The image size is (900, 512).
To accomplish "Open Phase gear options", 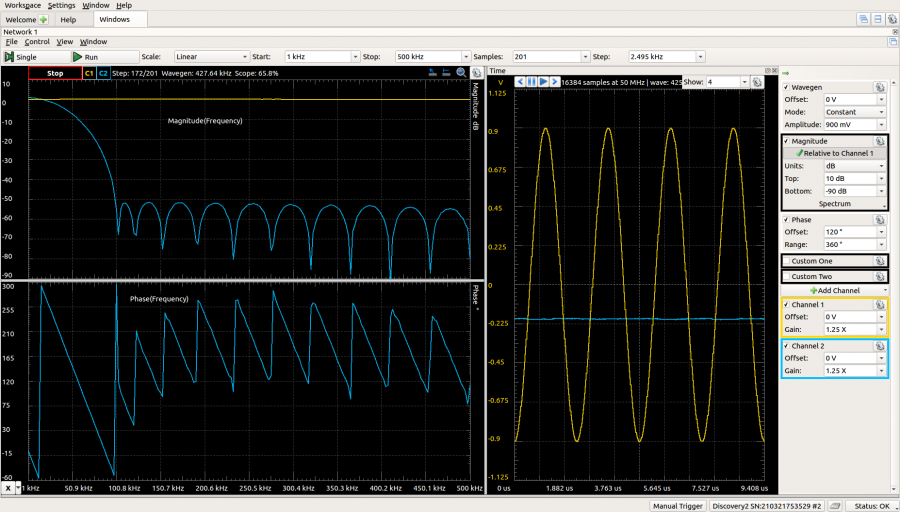I will coord(879,220).
